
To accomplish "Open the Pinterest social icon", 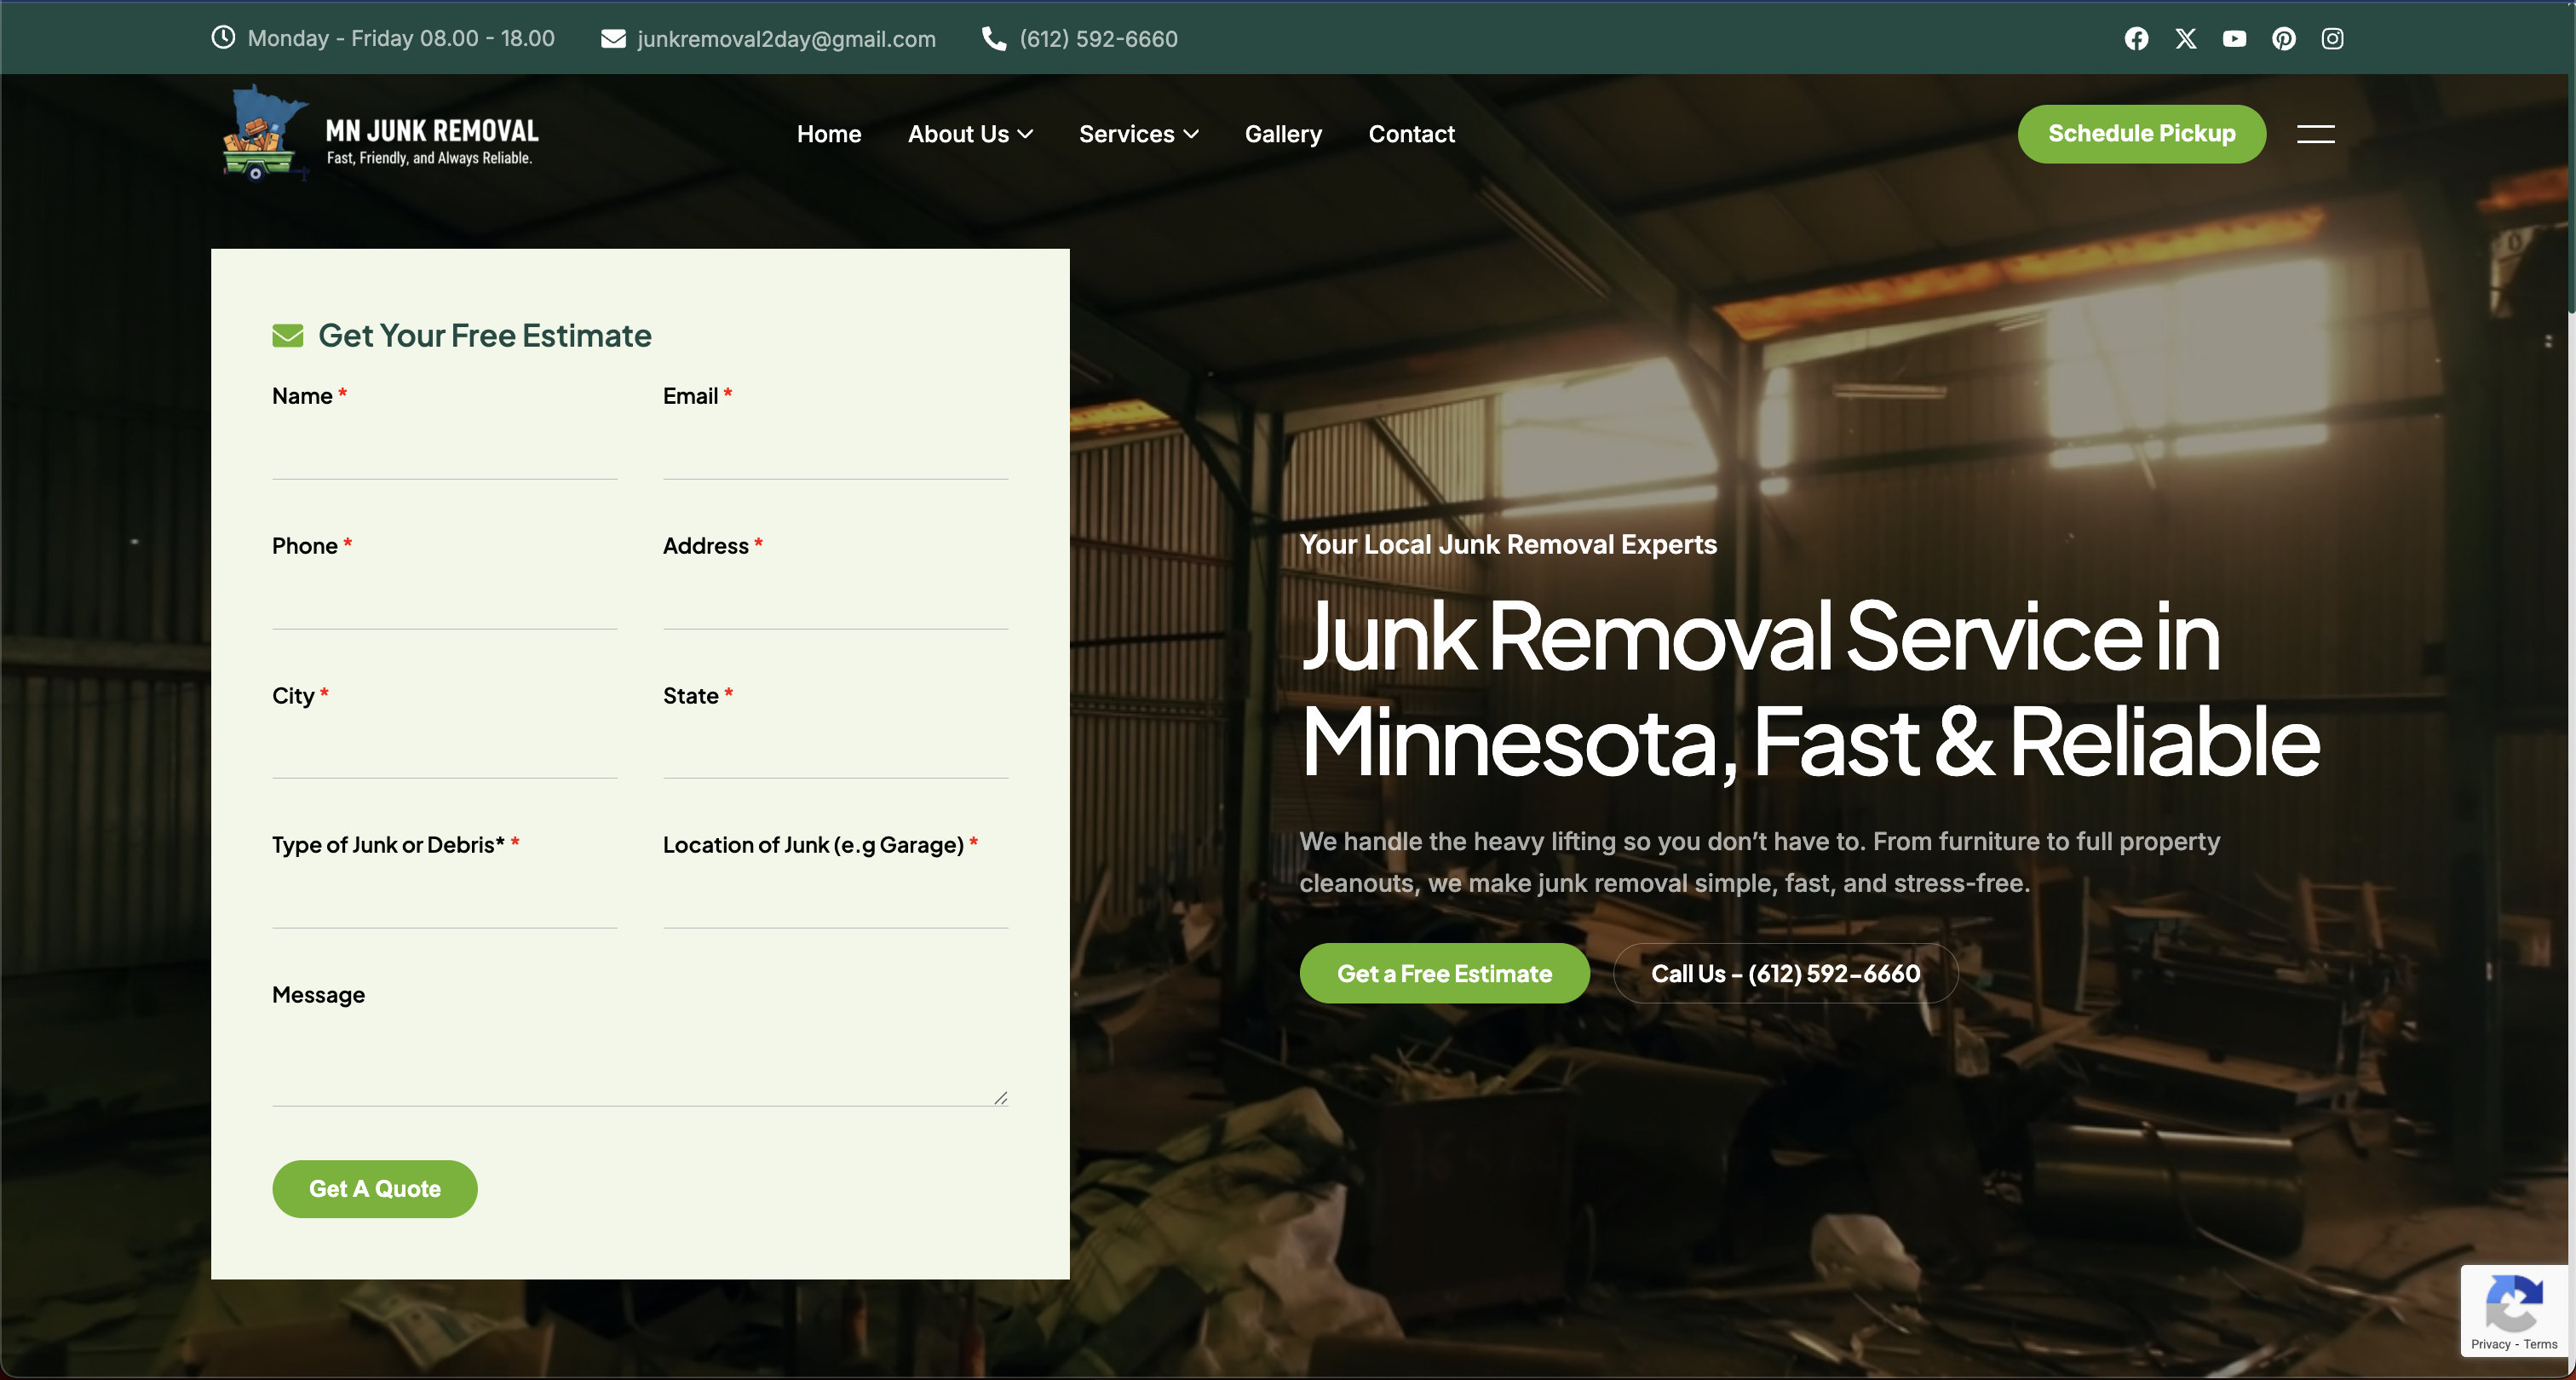I will [2283, 39].
